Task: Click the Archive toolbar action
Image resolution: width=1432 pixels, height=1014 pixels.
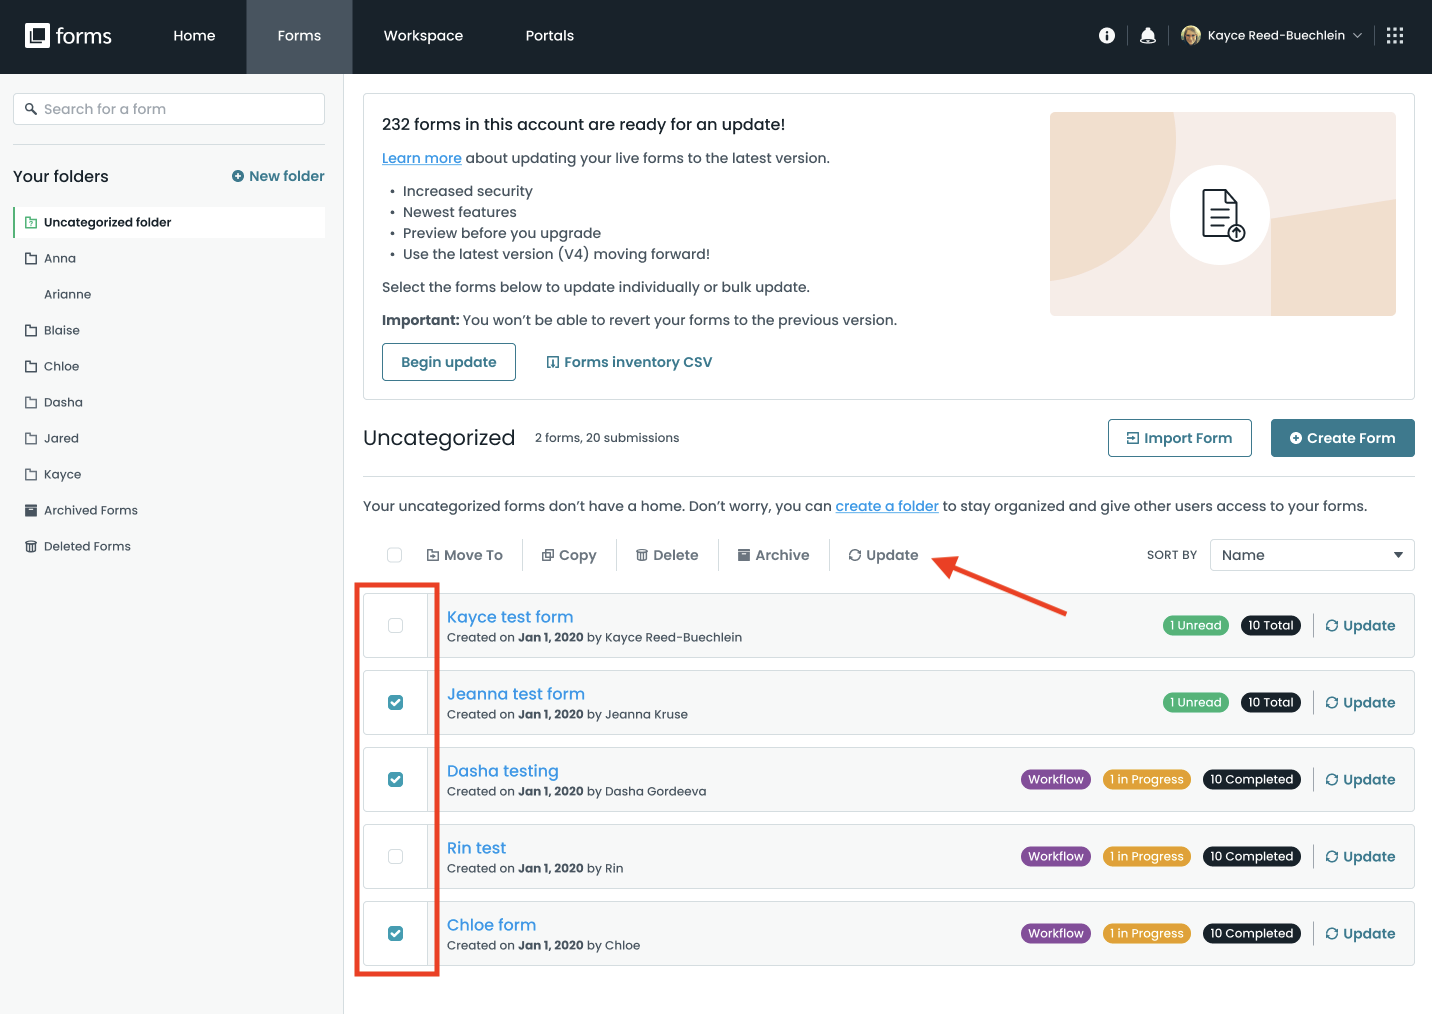Action: [x=773, y=555]
